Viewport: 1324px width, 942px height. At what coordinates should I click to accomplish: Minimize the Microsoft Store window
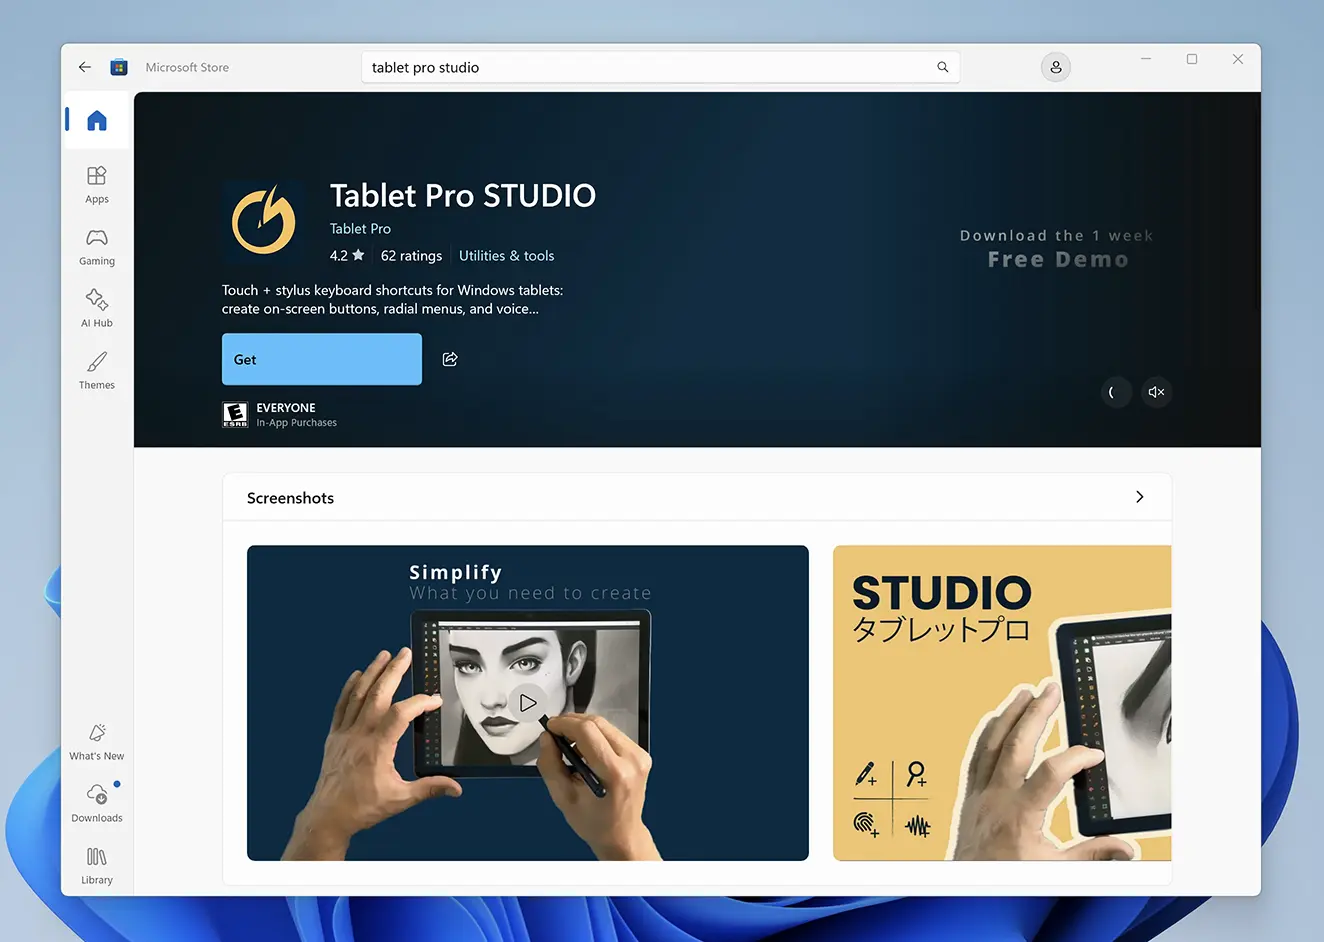coord(1146,59)
